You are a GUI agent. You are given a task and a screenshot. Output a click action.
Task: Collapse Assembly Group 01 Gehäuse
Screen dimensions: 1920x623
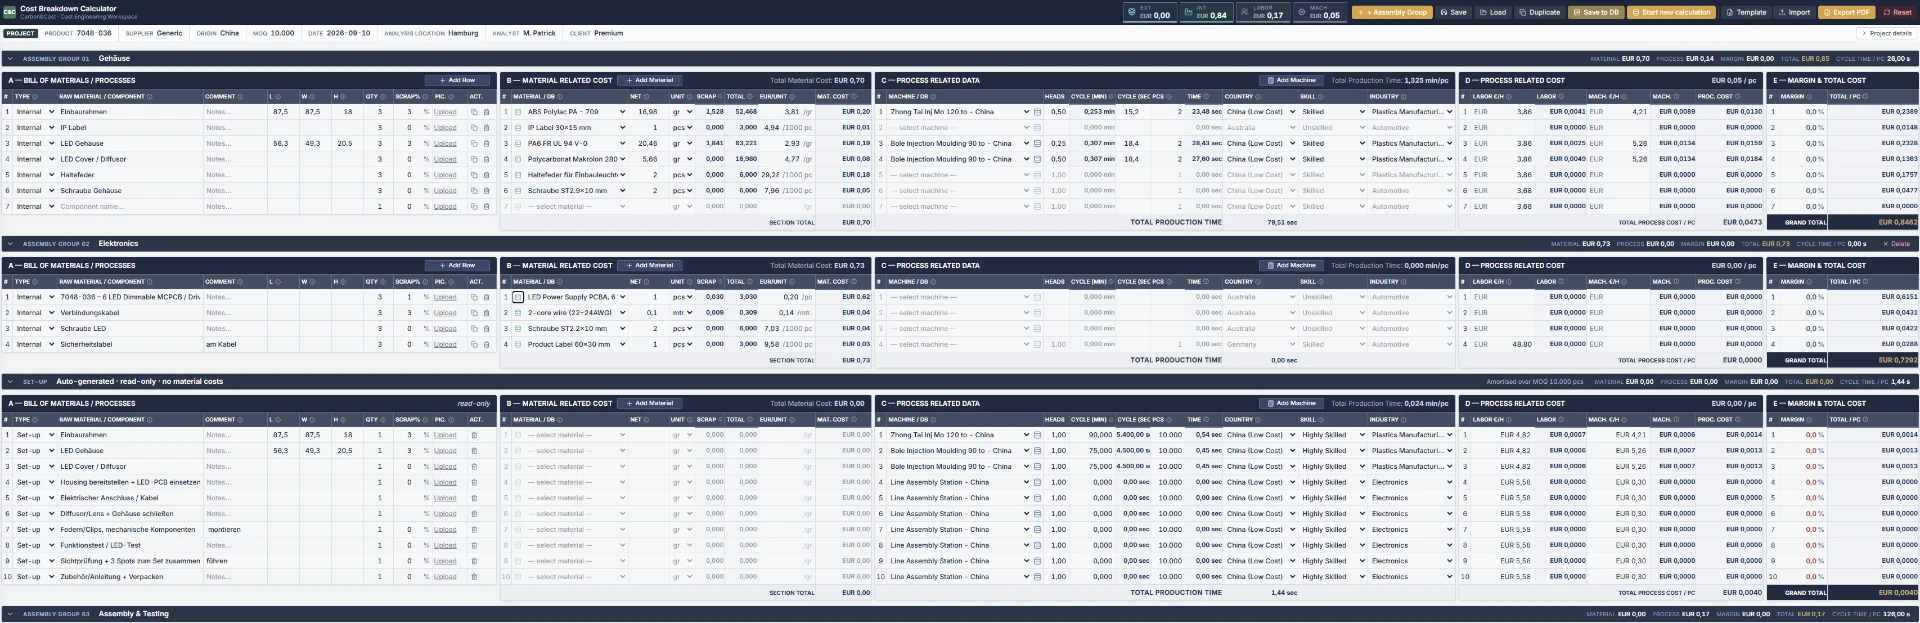[x=10, y=59]
